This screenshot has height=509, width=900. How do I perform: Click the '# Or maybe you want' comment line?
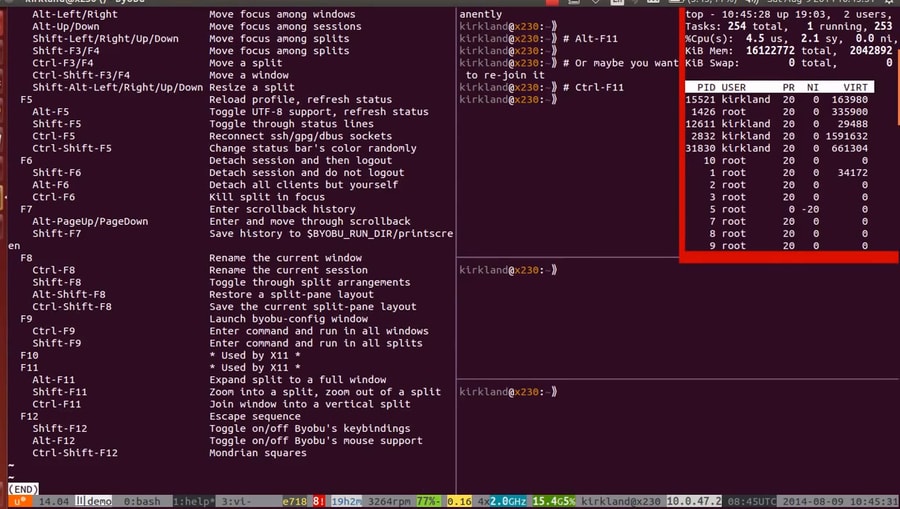coord(620,63)
